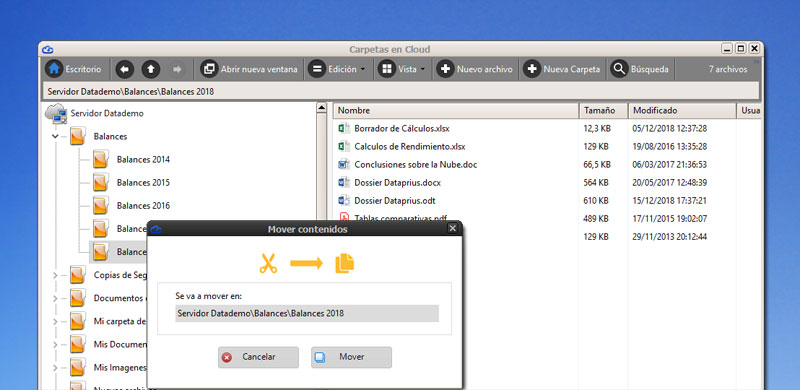Click Excel icon of Calculos de Rendimiento
This screenshot has width=800, height=390.
click(344, 147)
